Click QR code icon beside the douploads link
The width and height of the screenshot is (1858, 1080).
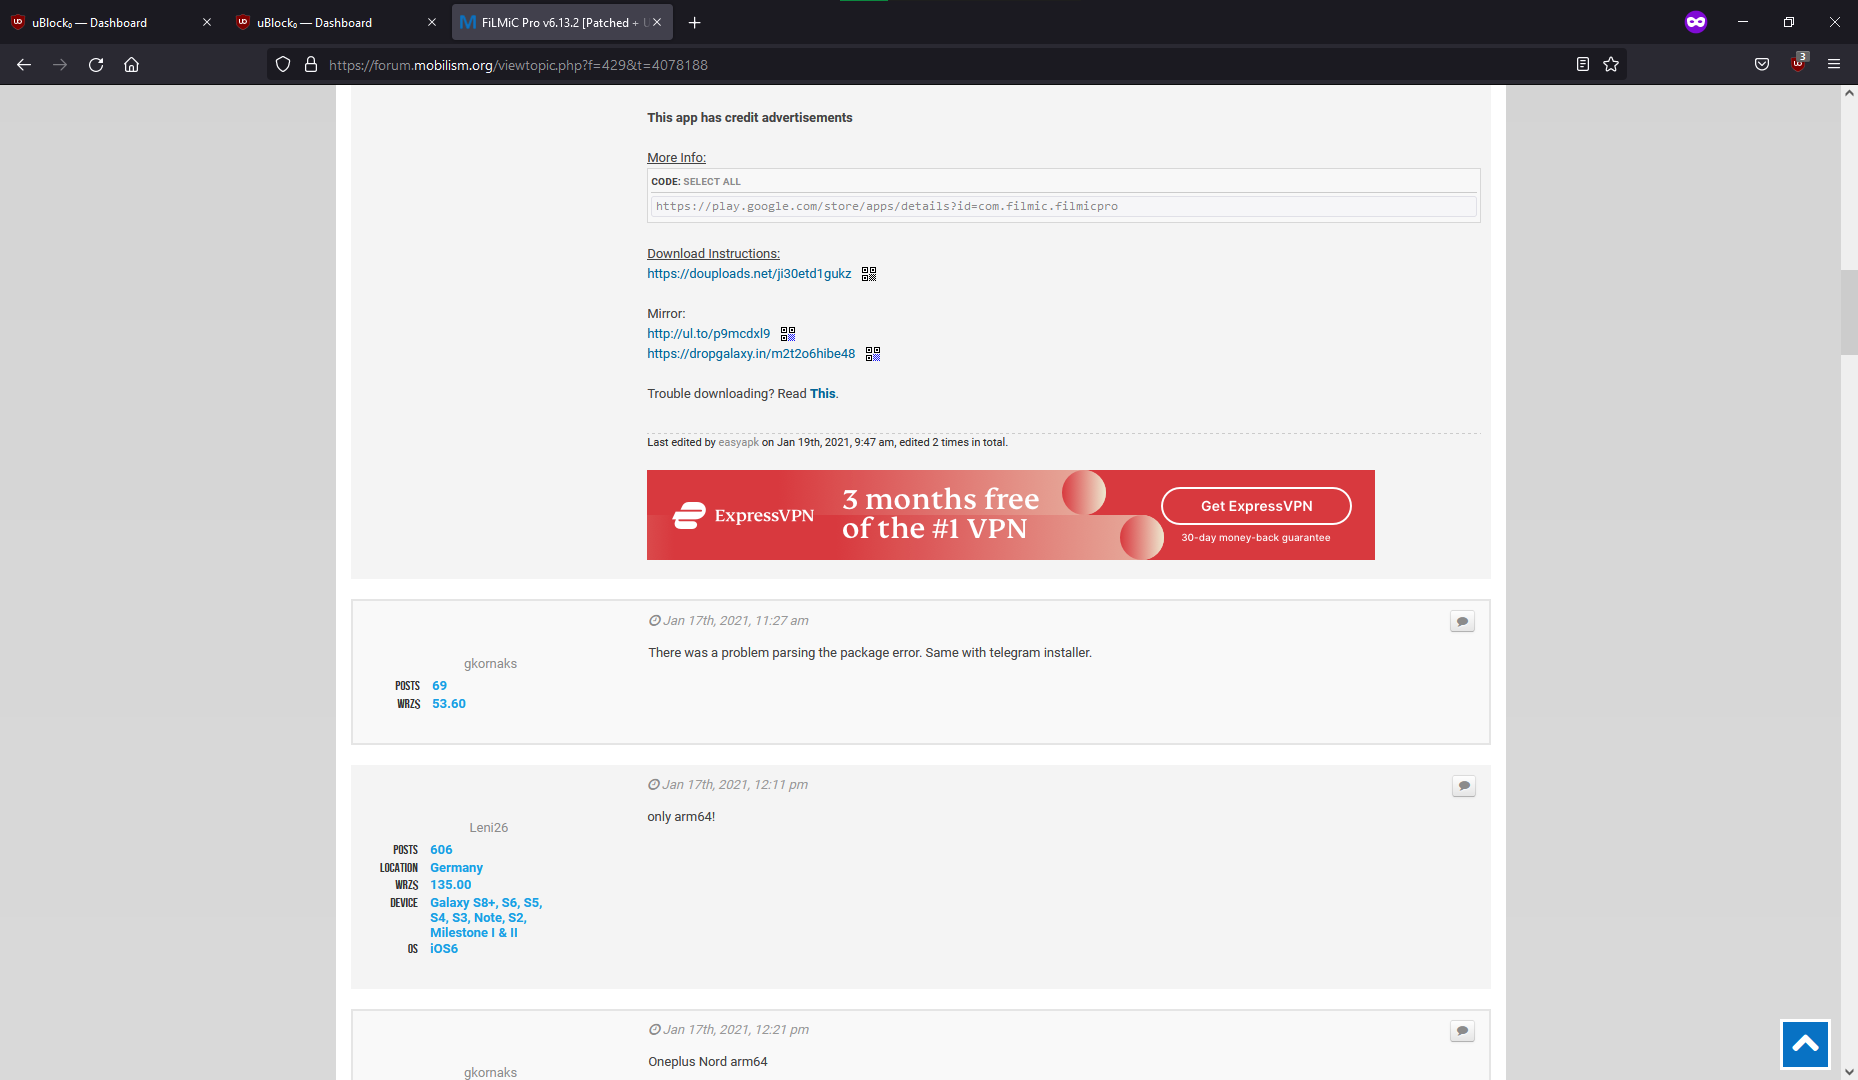(868, 273)
